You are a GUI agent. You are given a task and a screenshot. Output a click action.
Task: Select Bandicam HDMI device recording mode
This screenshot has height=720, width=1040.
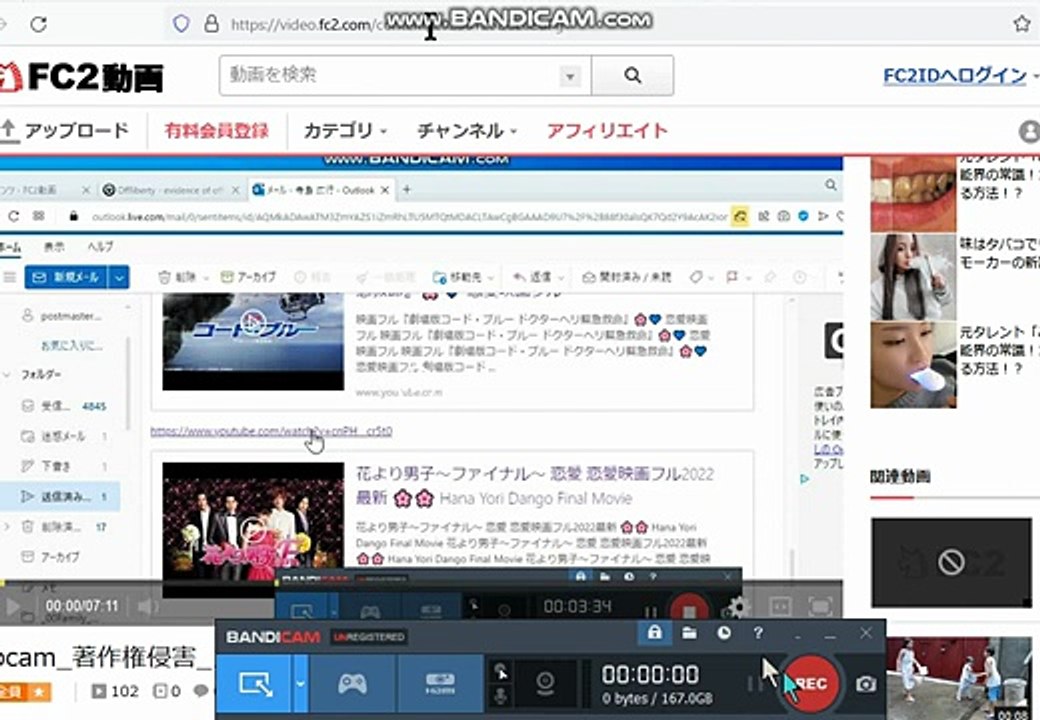point(440,683)
